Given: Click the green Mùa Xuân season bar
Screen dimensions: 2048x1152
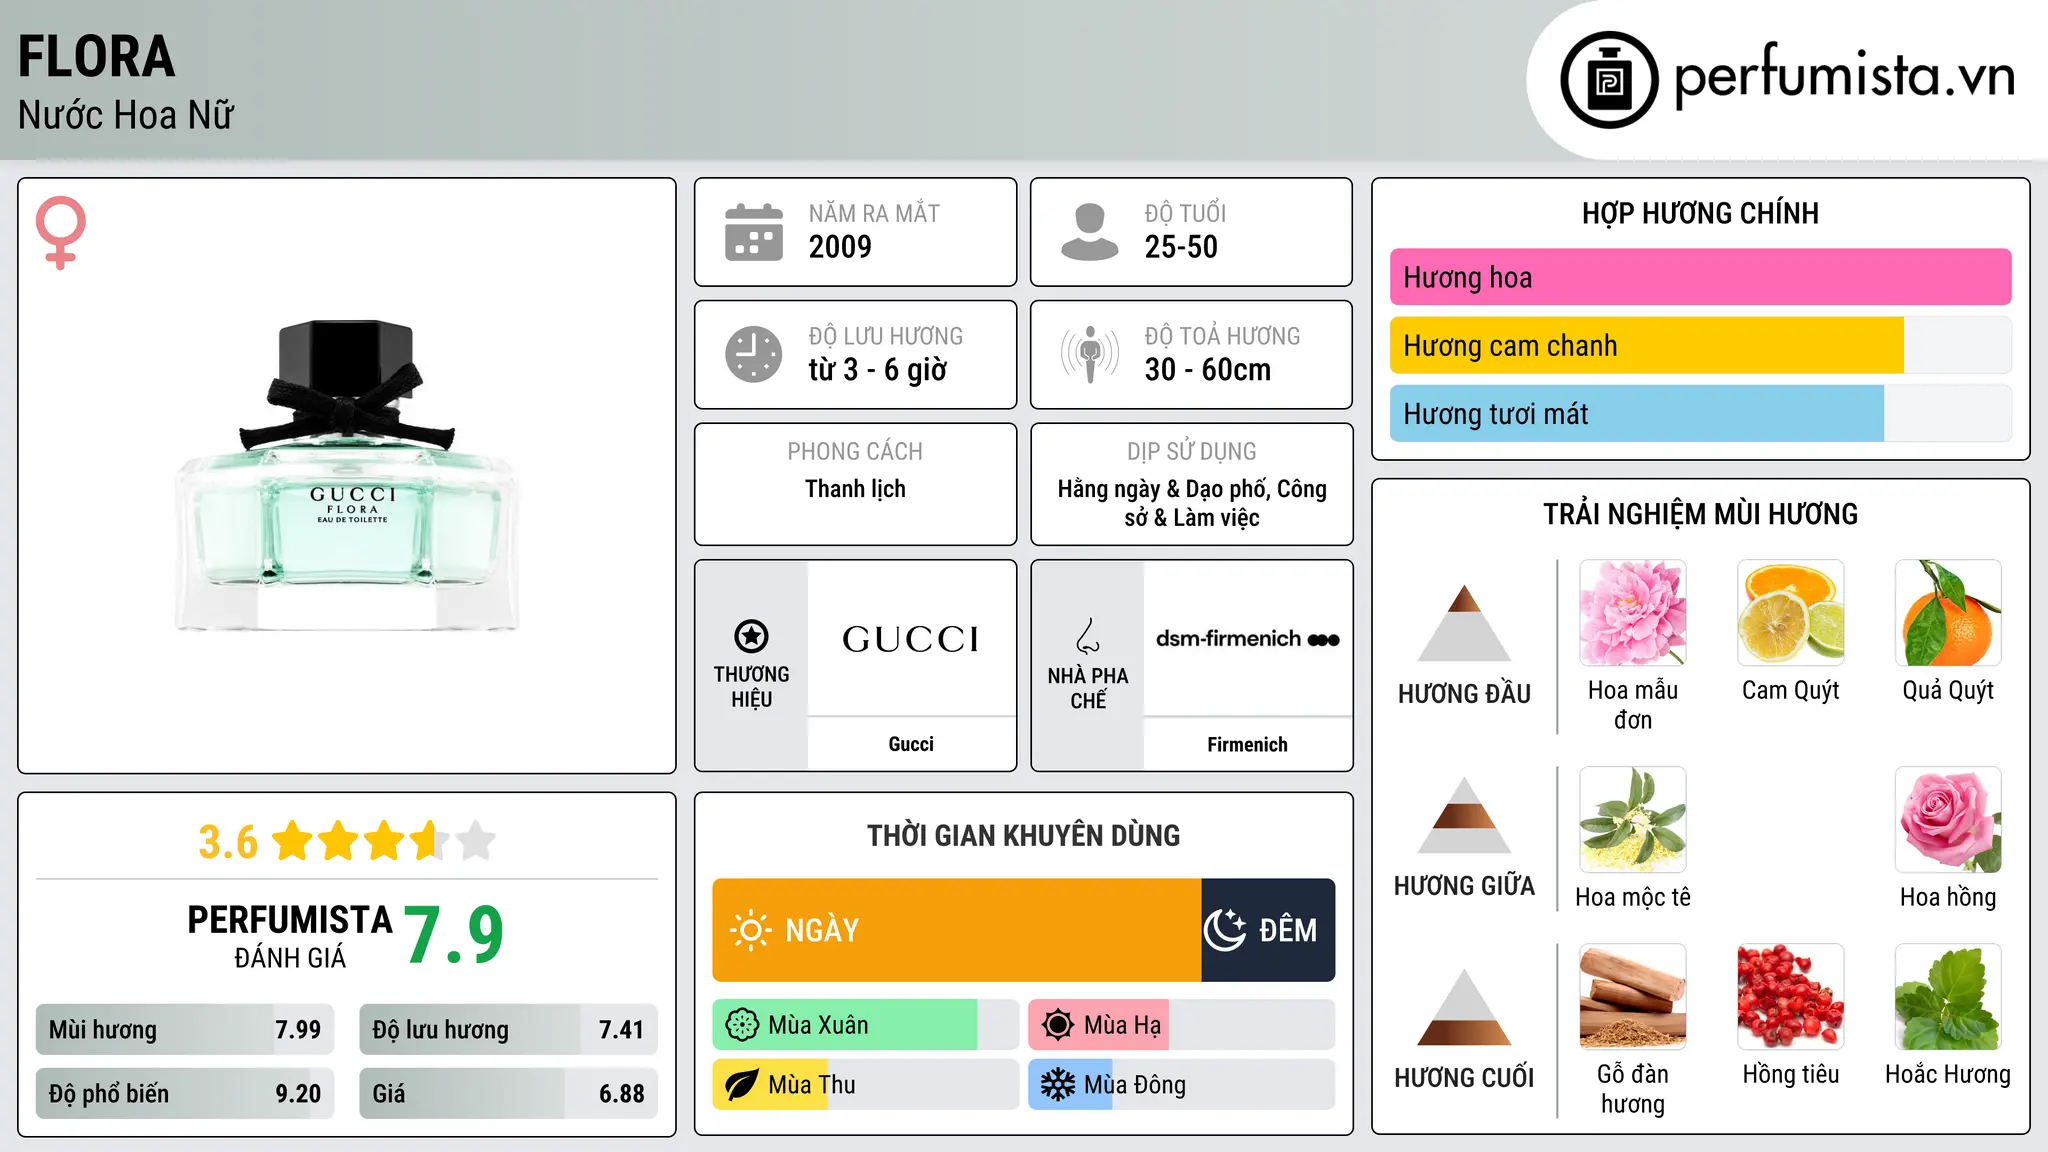Looking at the screenshot, I should (x=865, y=1025).
